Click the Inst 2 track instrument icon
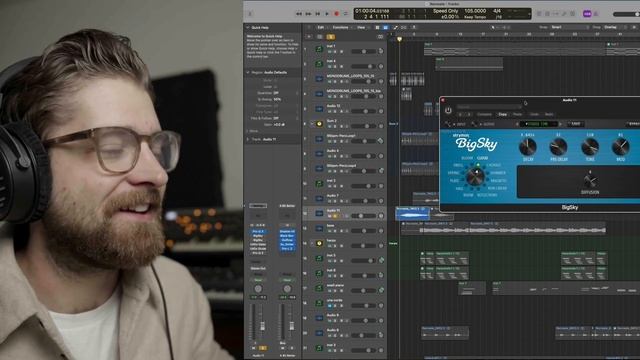Image resolution: width=640 pixels, height=360 pixels. tap(319, 184)
